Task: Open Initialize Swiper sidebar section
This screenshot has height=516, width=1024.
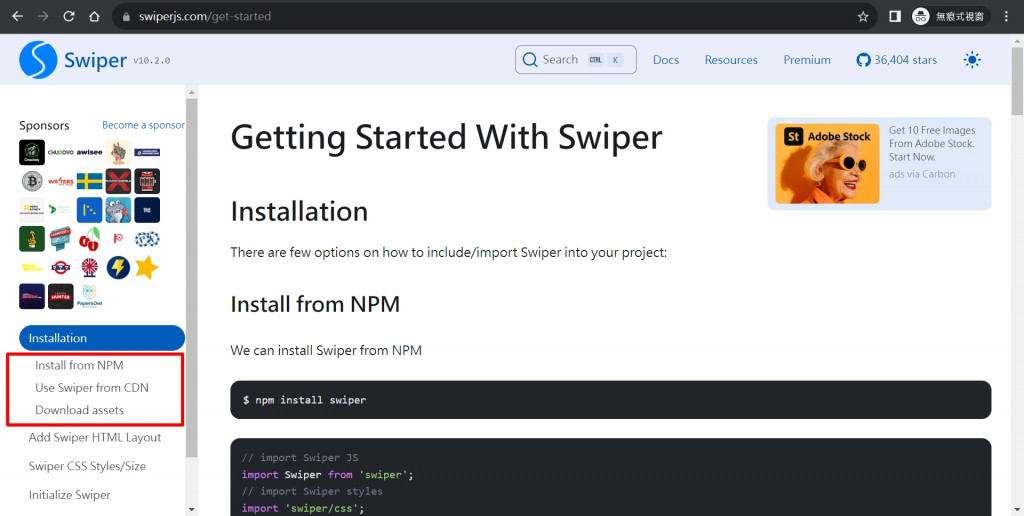Action: click(69, 494)
